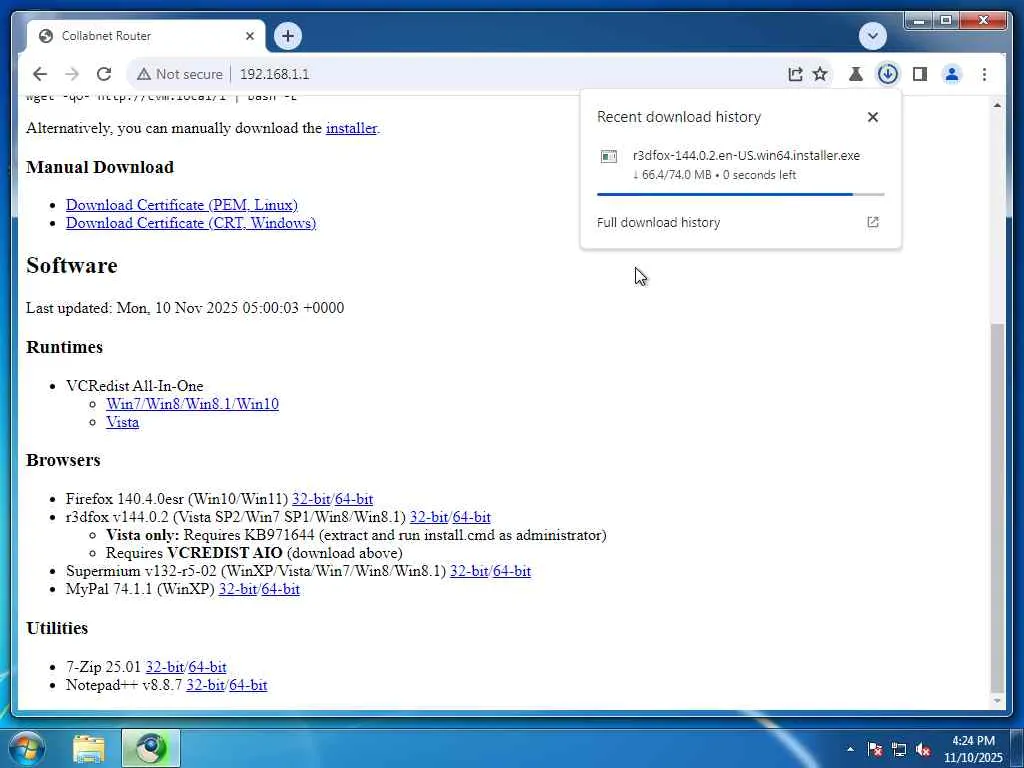This screenshot has height=768, width=1024.
Task: Select the Collabnet Router tab
Action: pos(146,36)
